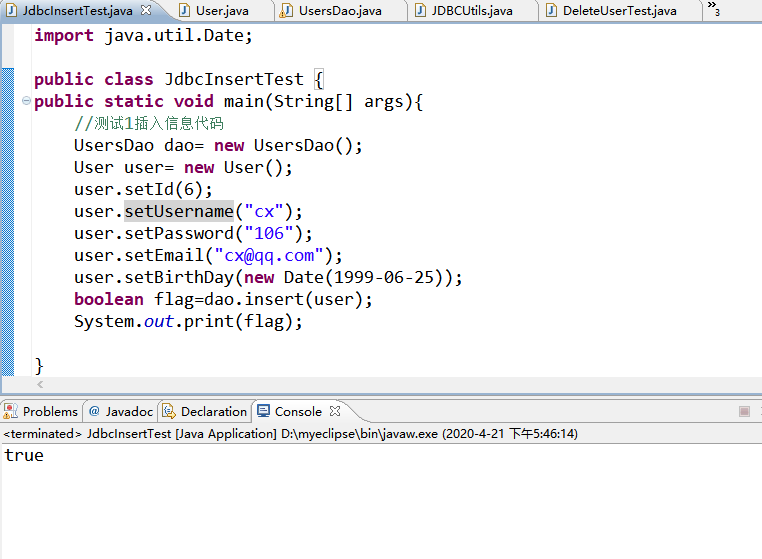Click the "106" password string
Image resolution: width=762 pixels, height=559 pixels.
(269, 234)
